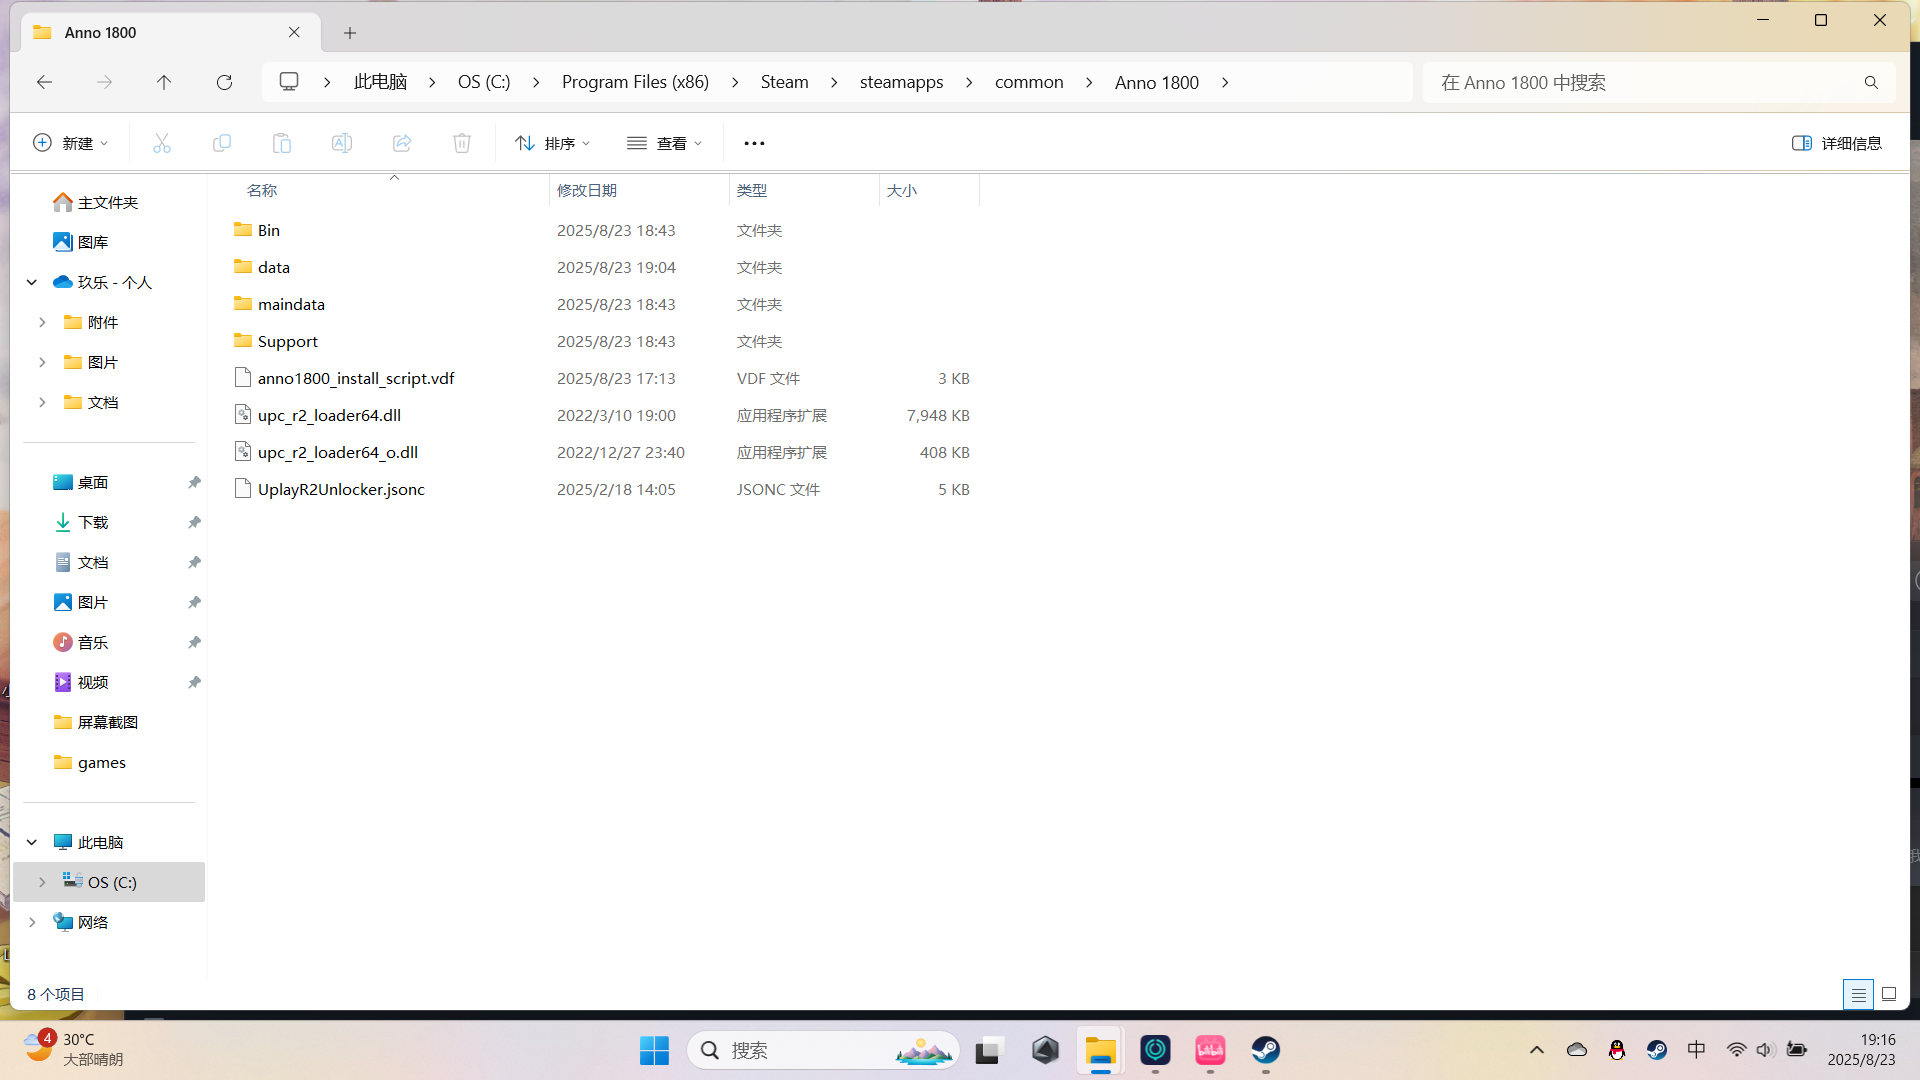Viewport: 1920px width, 1080px height.
Task: Click the Delete trash can icon
Action: pos(462,143)
